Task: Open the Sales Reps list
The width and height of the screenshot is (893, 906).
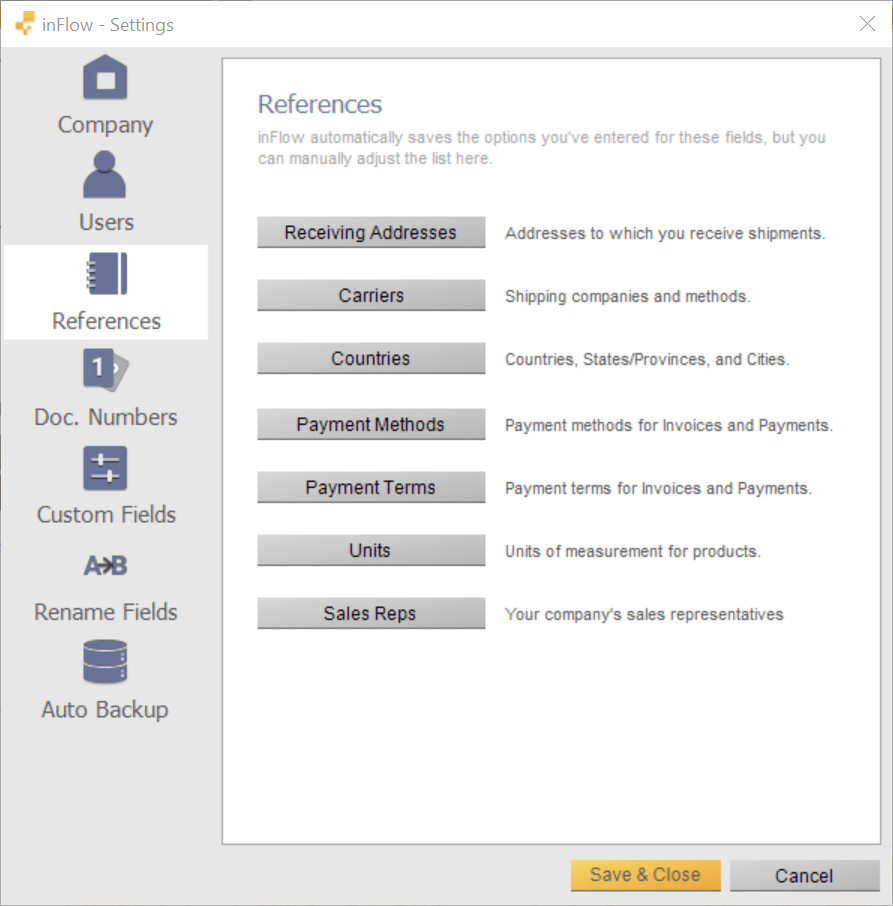Action: [x=371, y=613]
